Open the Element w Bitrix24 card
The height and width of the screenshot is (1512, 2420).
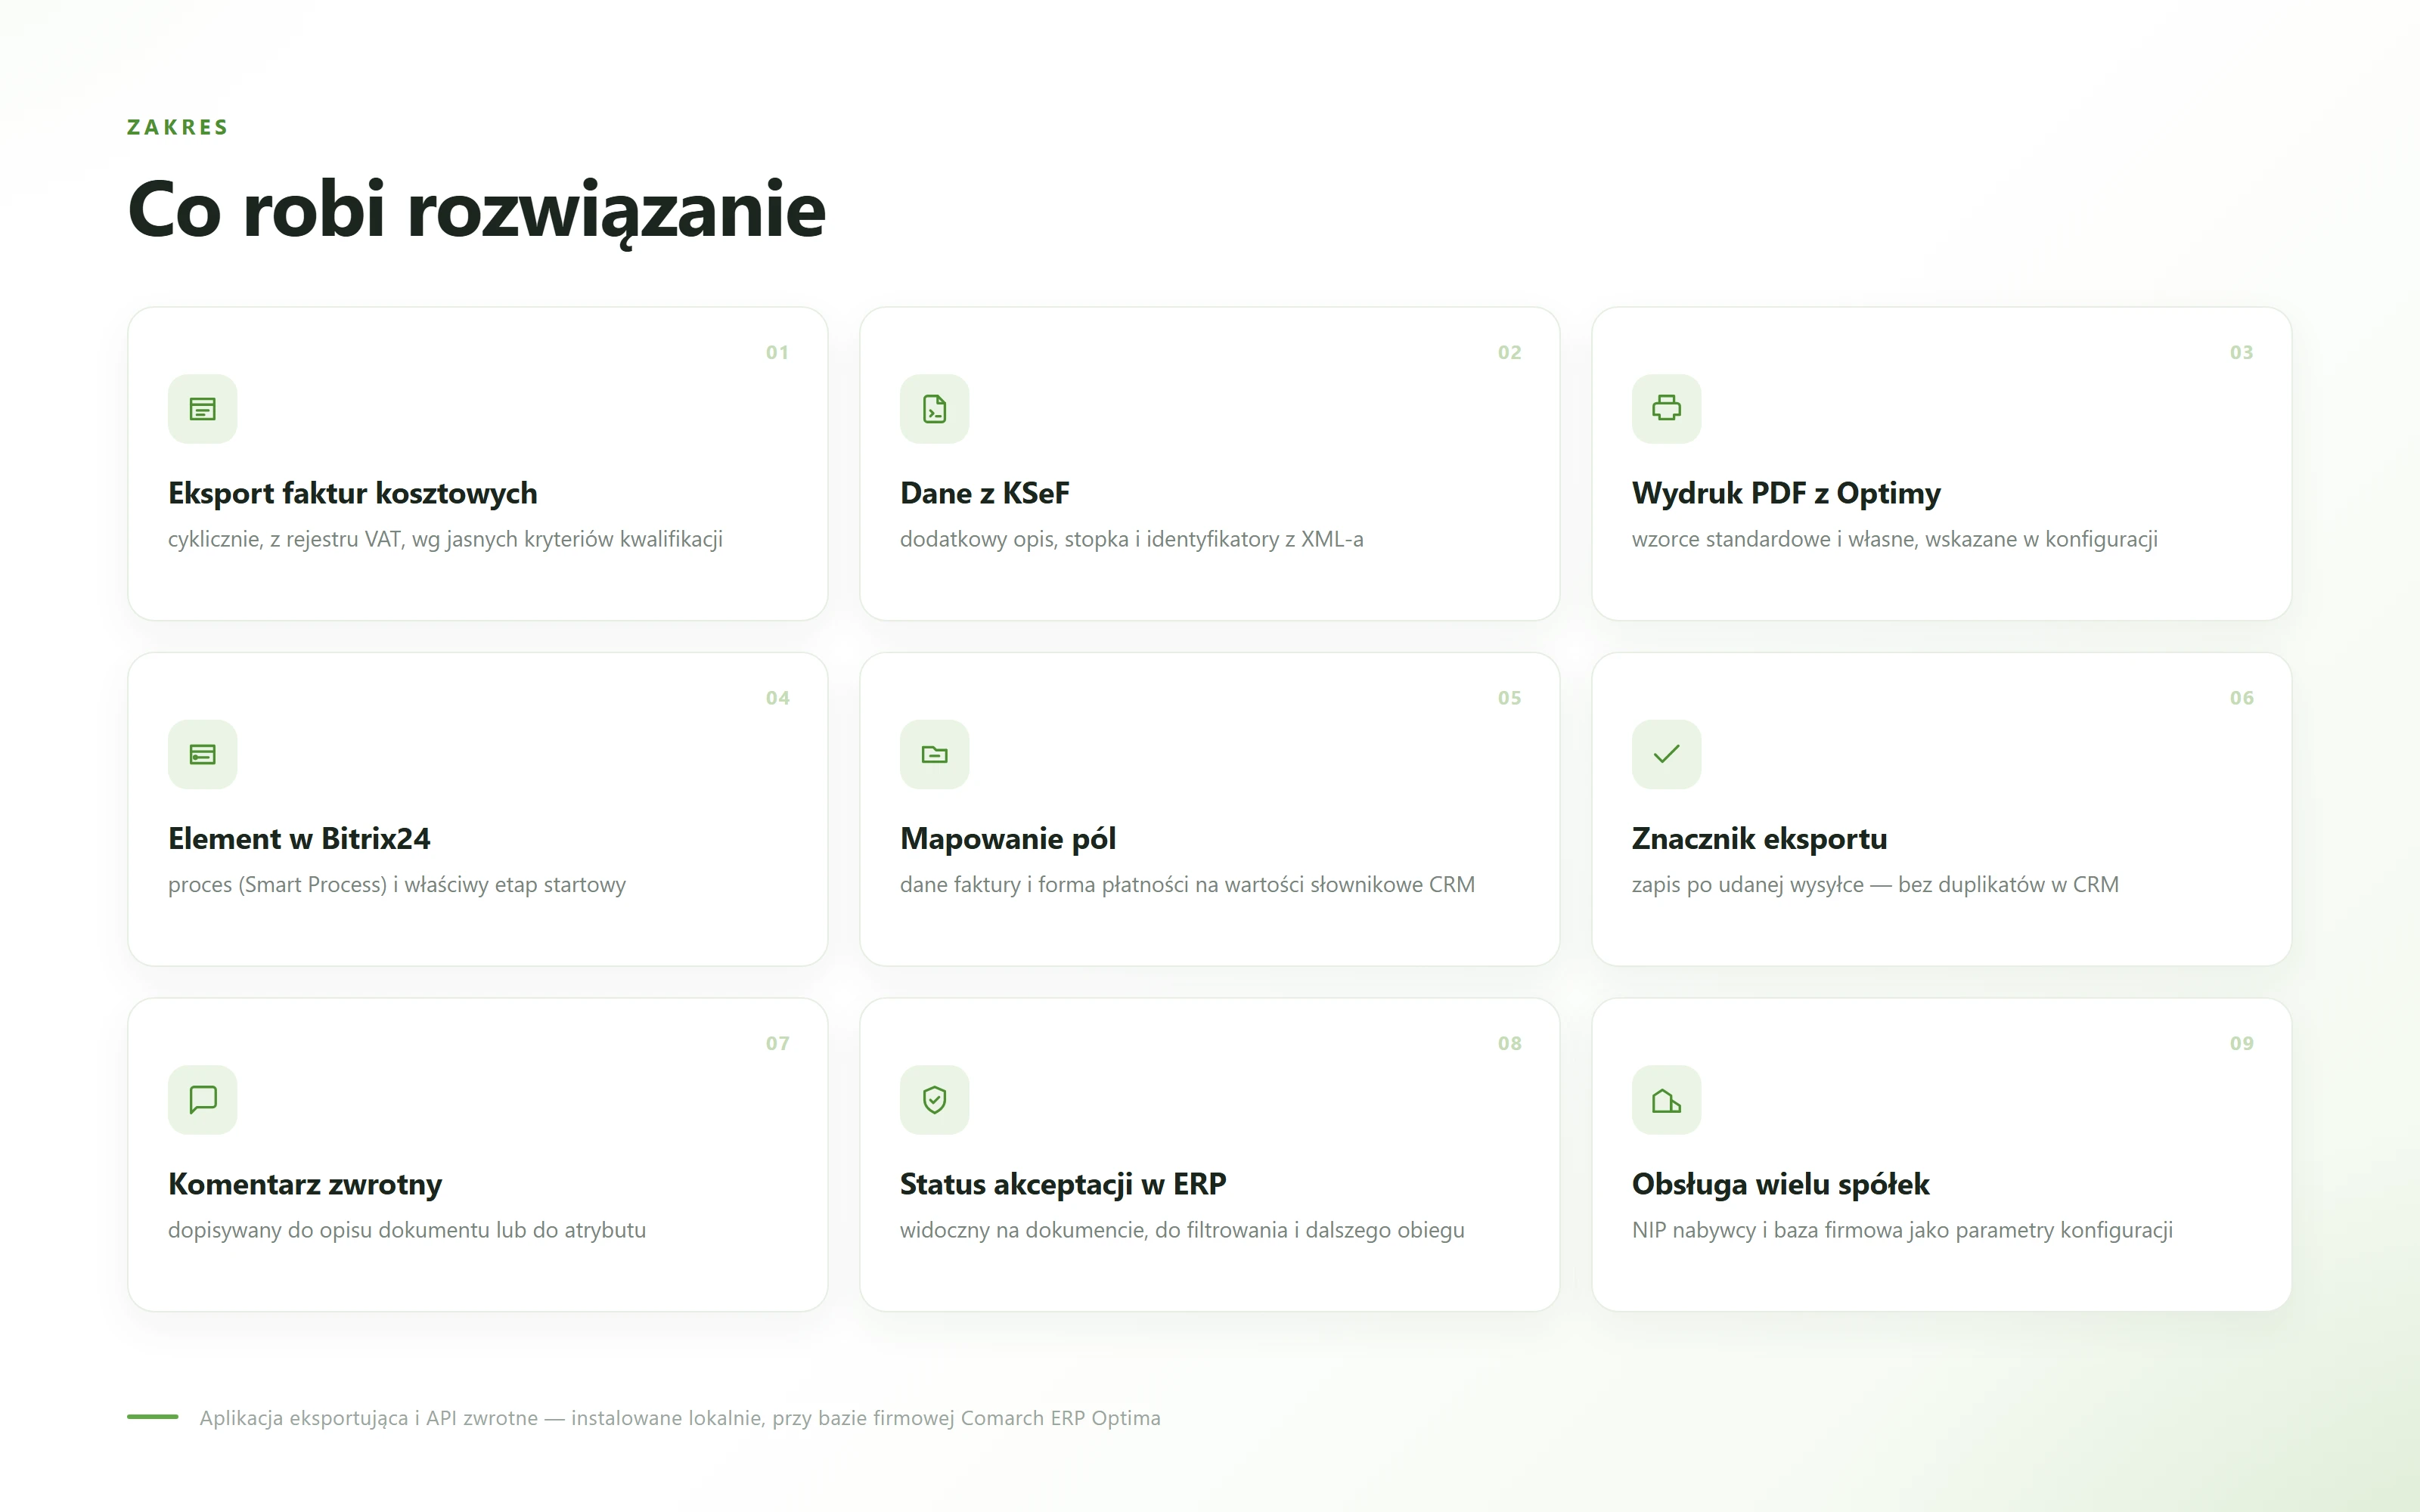[x=478, y=809]
